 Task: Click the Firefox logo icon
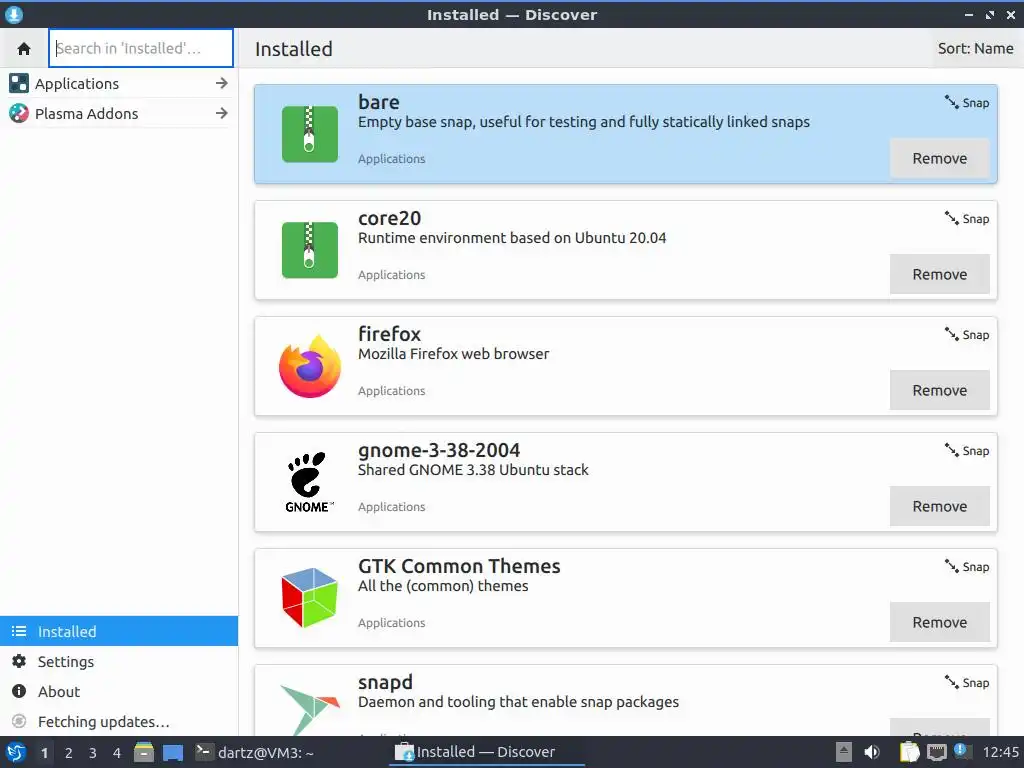310,366
